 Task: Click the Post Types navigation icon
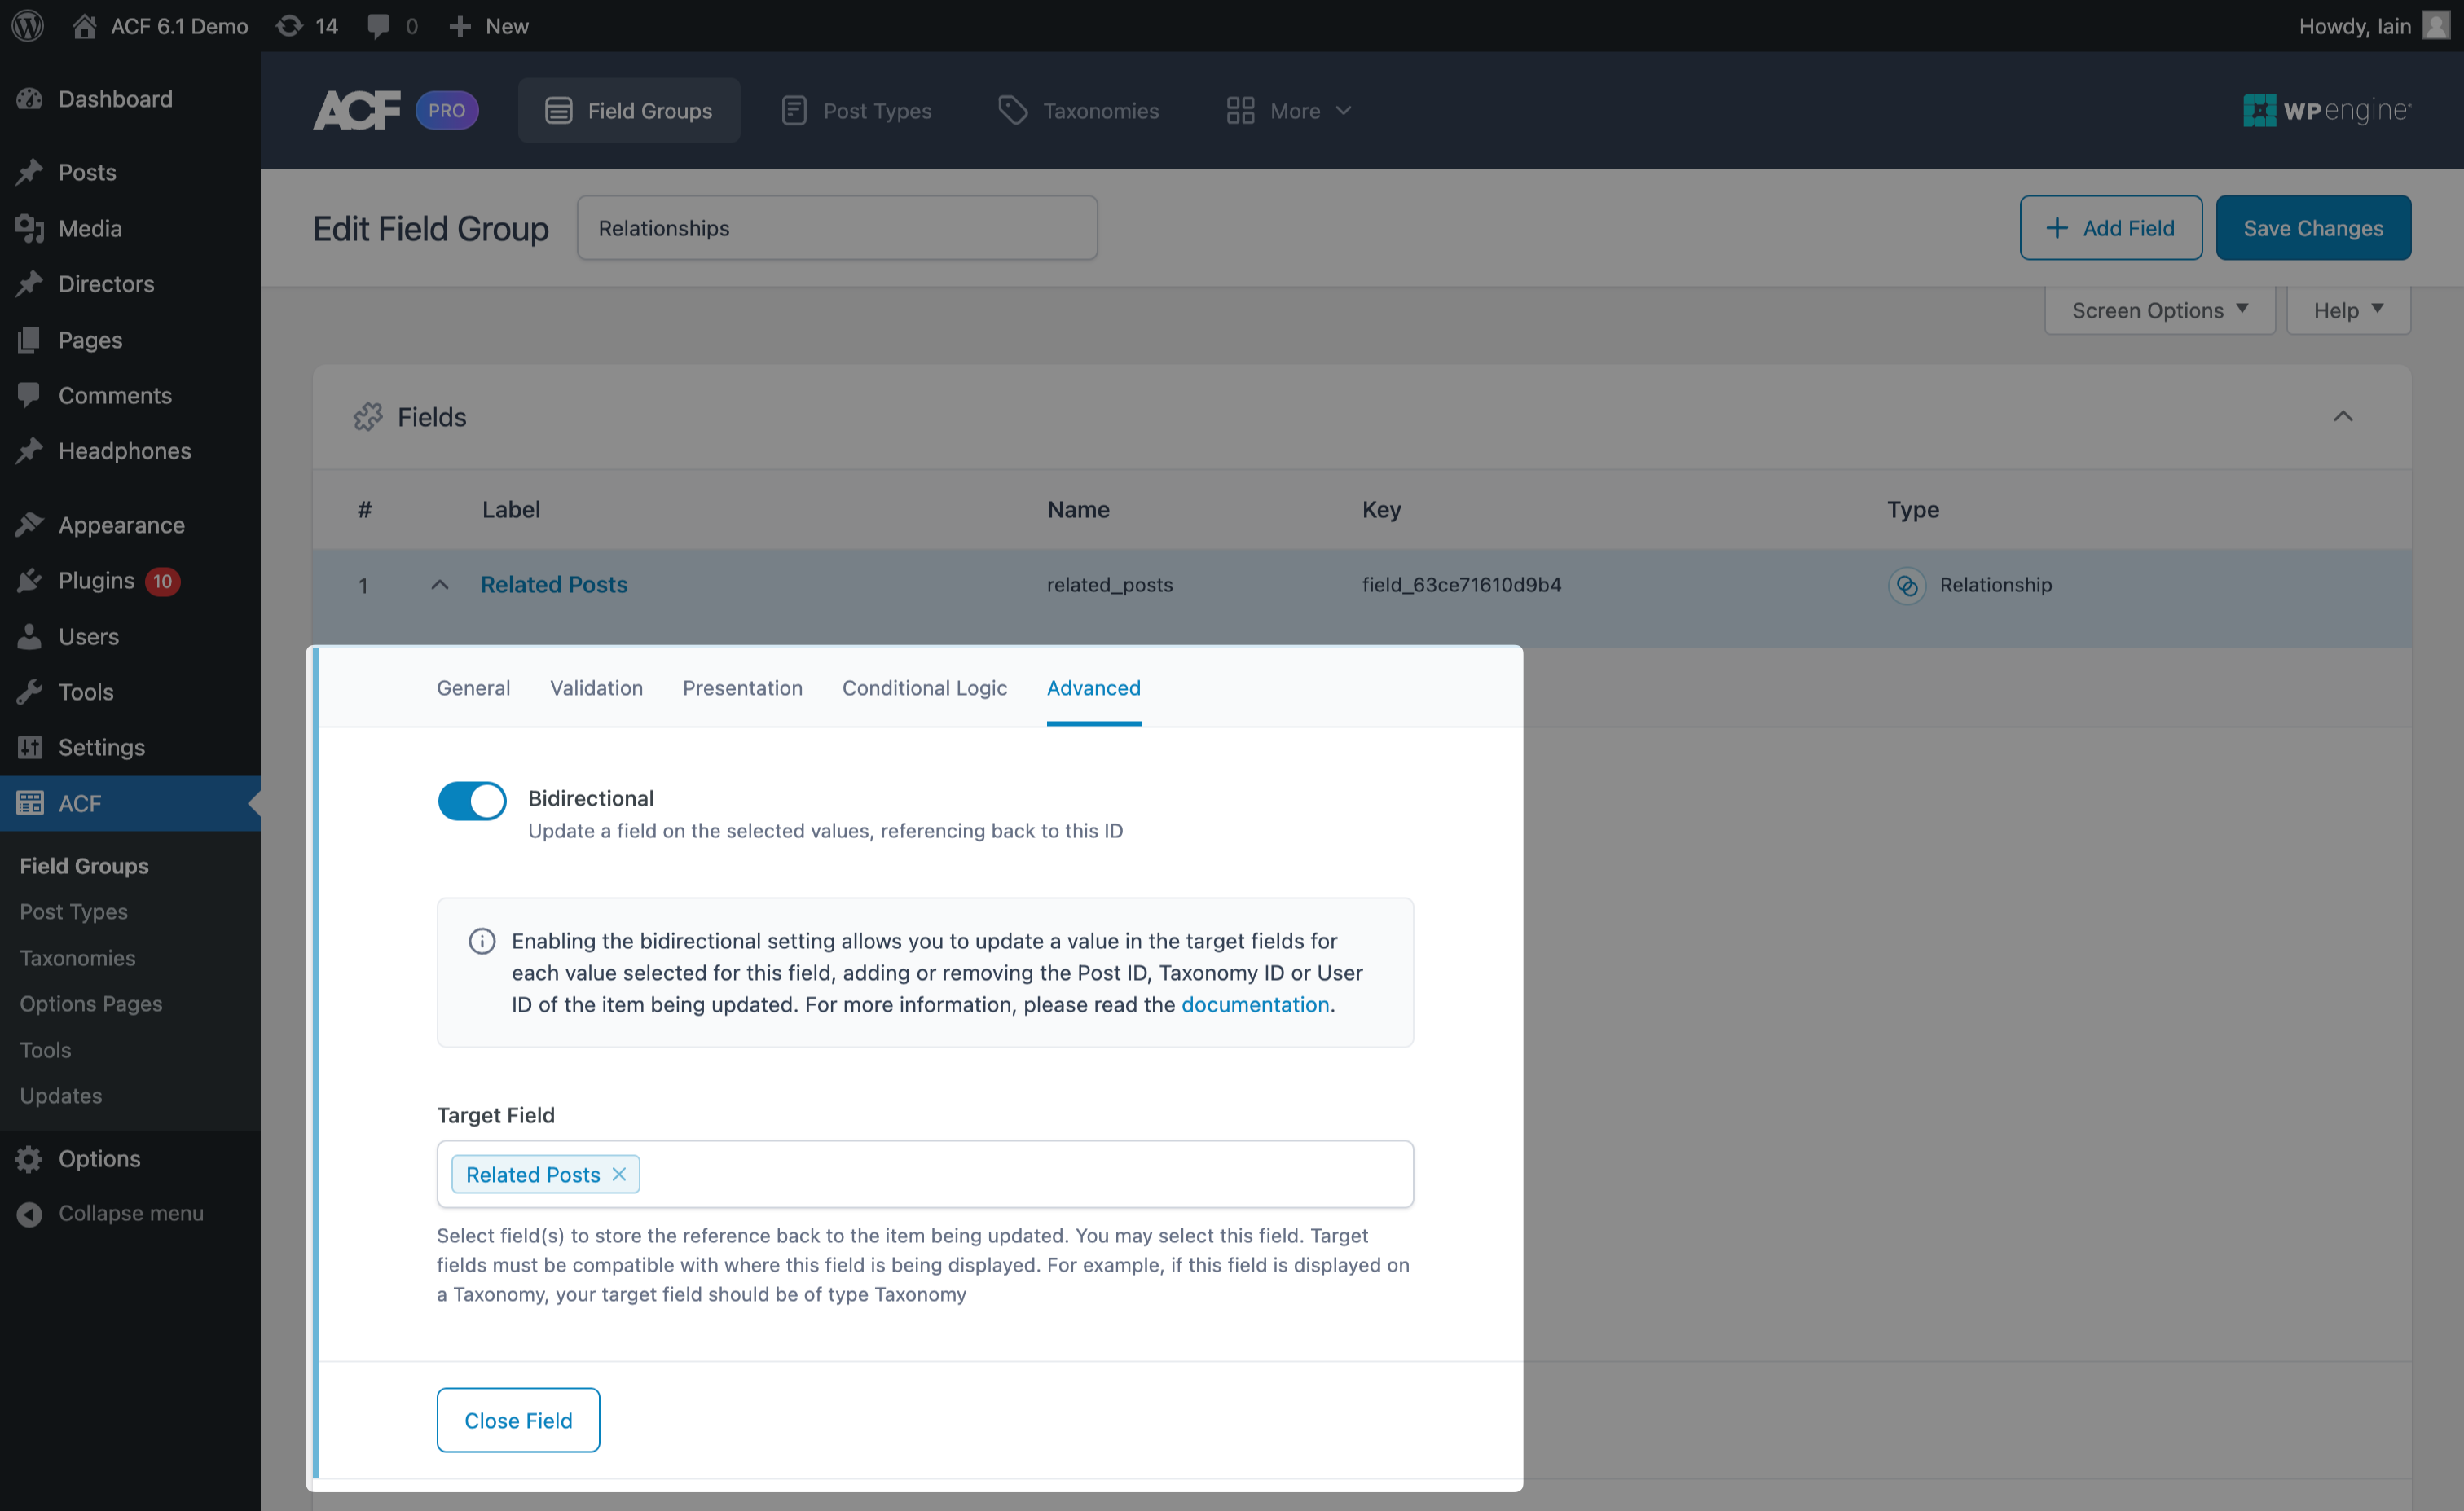[794, 109]
